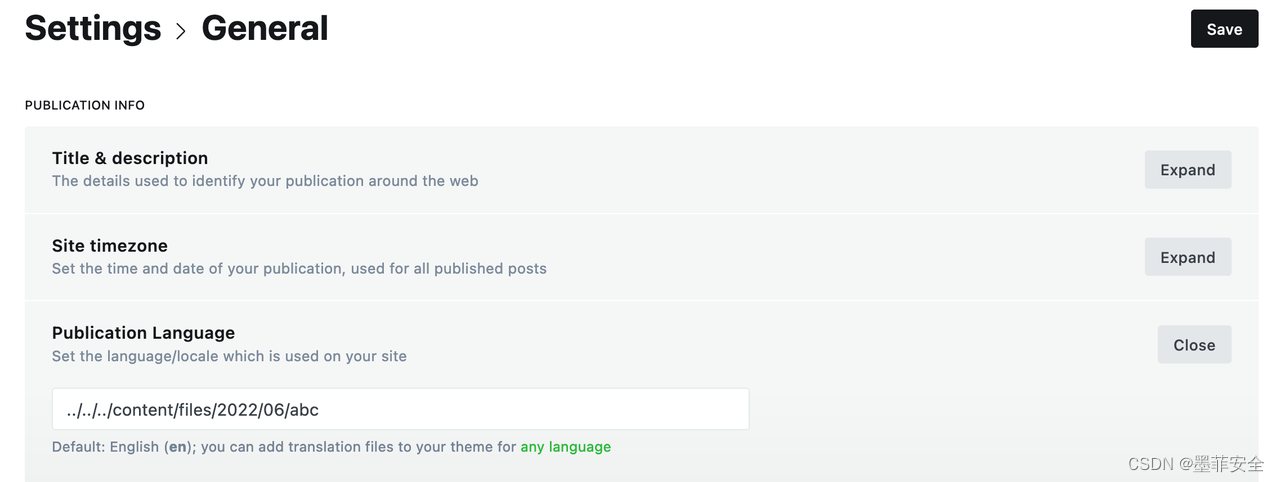
Task: Save the general settings
Action: click(x=1224, y=29)
